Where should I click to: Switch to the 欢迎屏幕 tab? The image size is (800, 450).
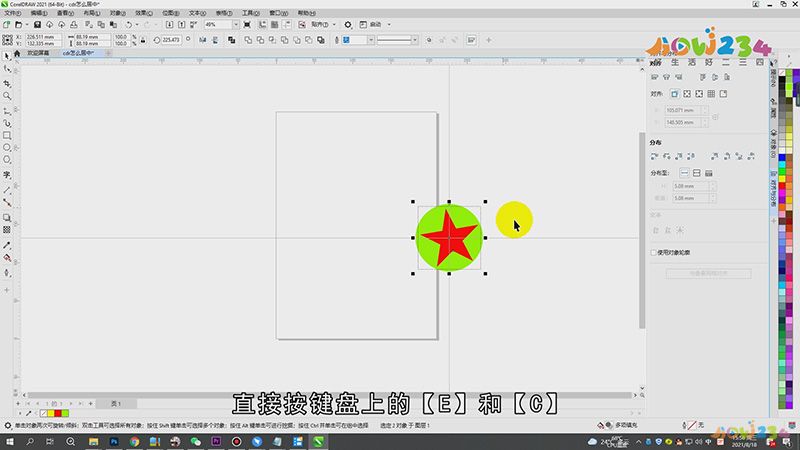[x=39, y=53]
